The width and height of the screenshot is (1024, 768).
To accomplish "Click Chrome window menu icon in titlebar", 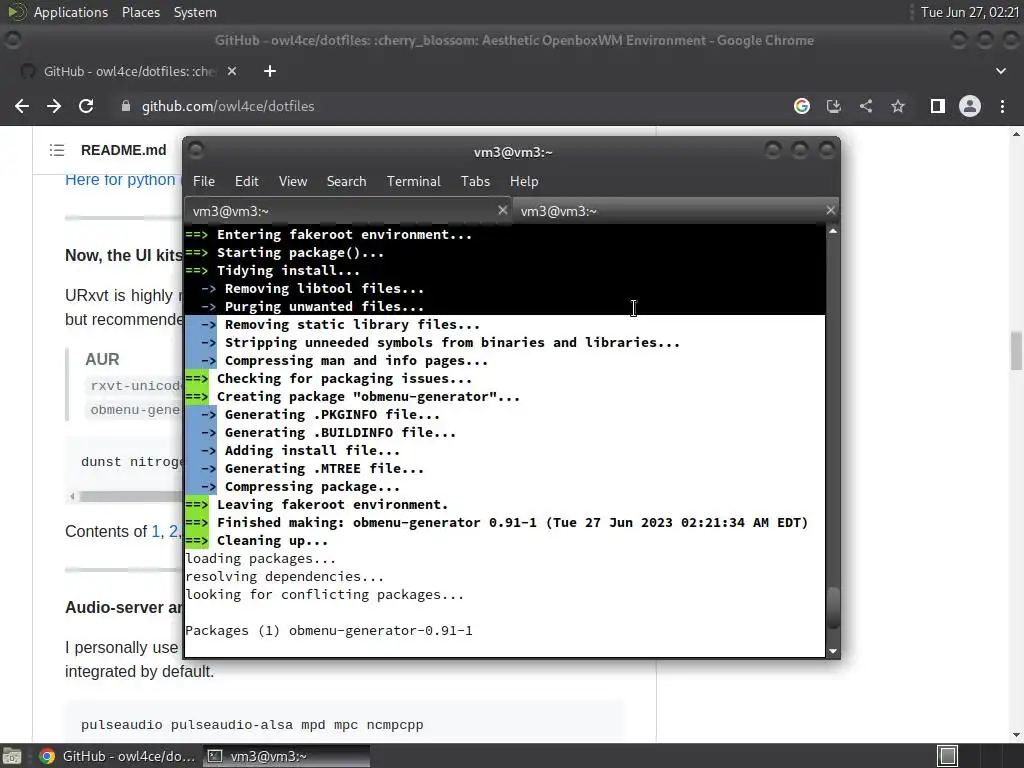I will pos(13,40).
